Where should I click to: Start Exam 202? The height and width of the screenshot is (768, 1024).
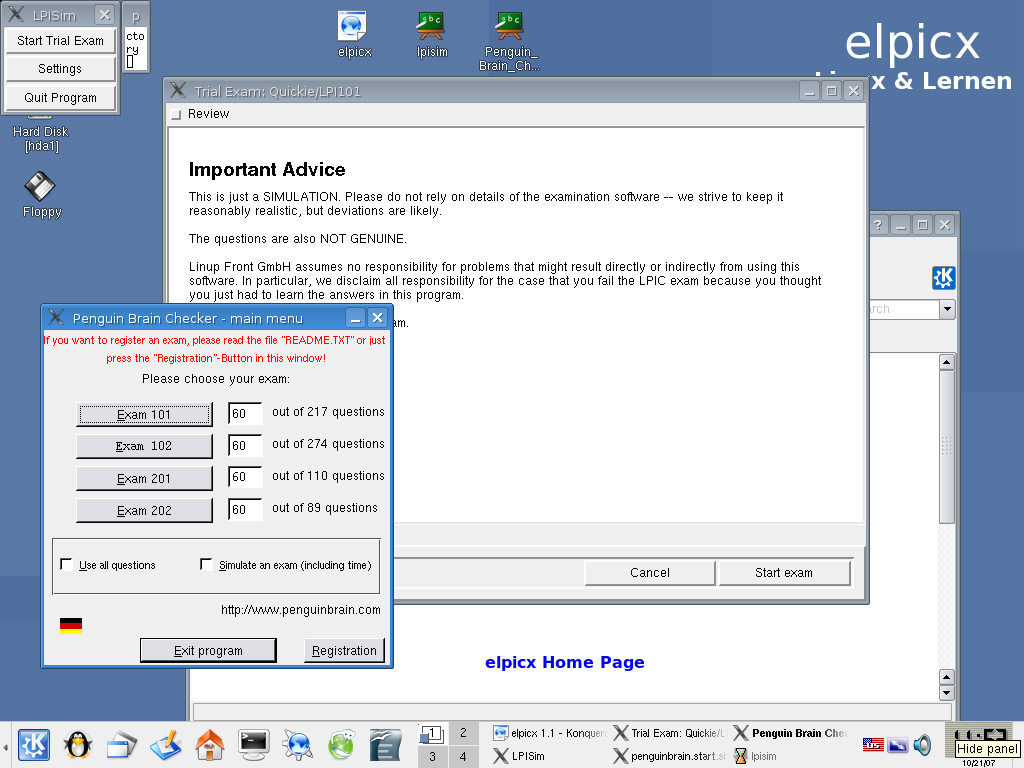click(144, 510)
